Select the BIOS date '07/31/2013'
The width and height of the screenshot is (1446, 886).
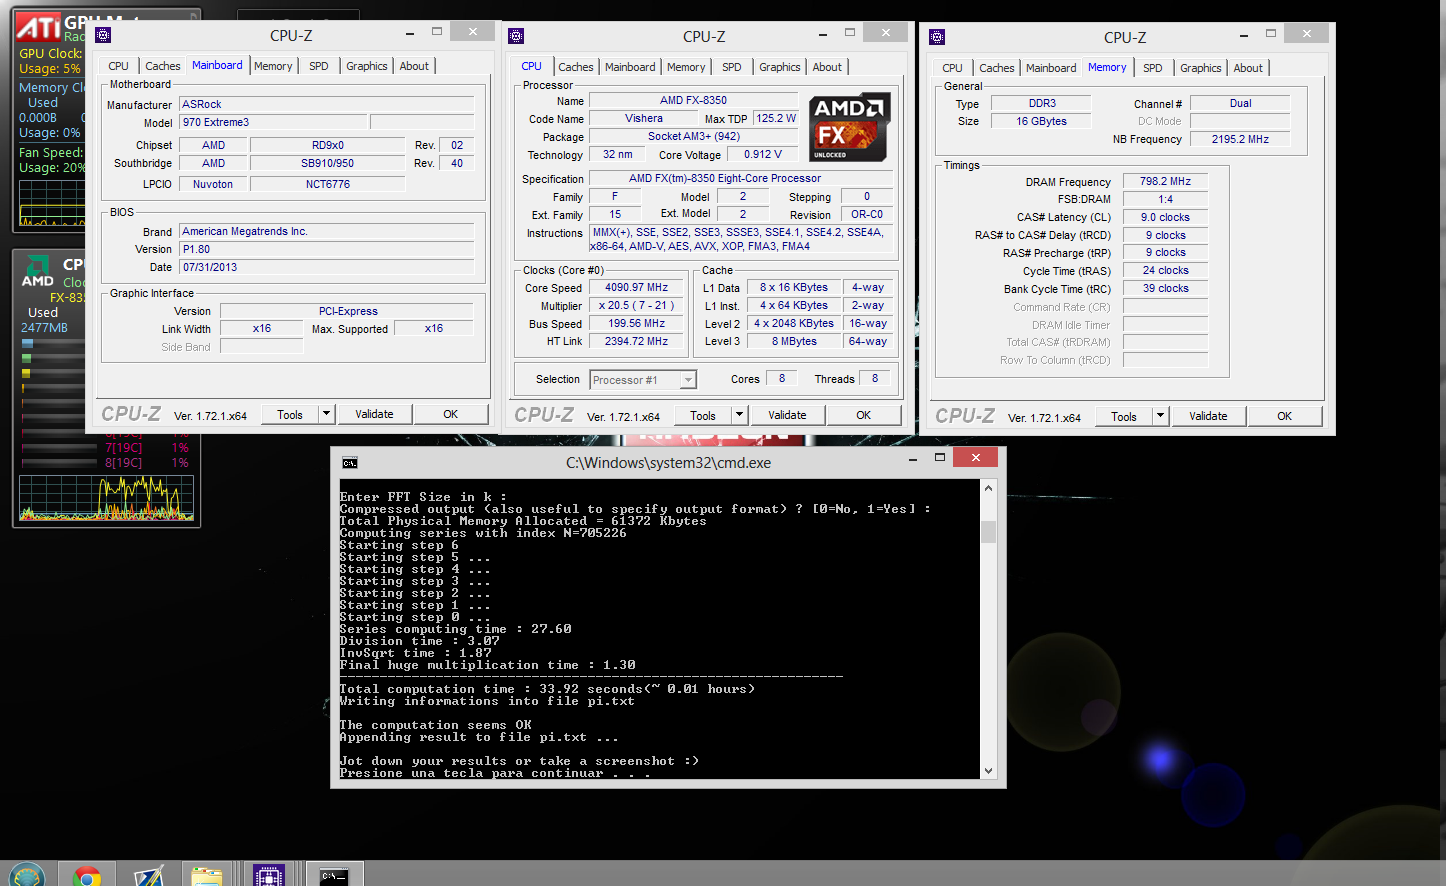point(326,267)
